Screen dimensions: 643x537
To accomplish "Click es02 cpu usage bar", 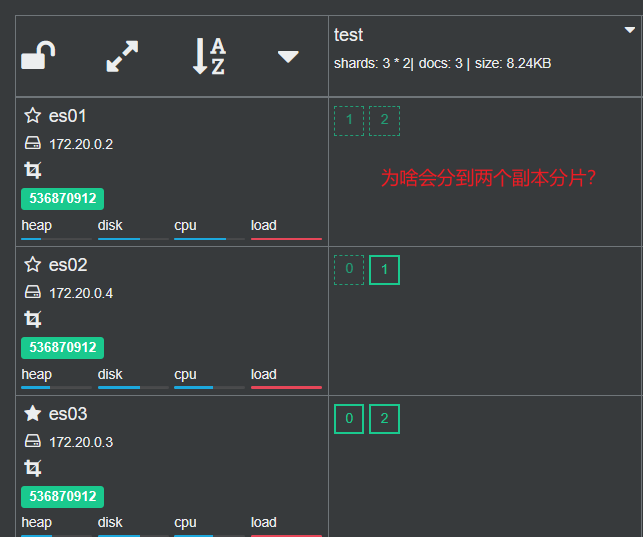I will [x=210, y=387].
